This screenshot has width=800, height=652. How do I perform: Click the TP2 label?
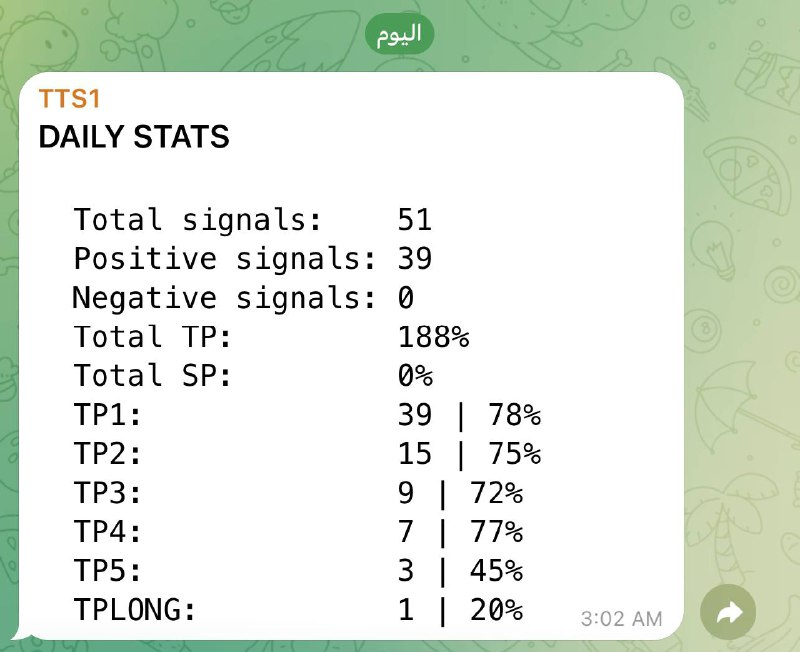pos(108,454)
